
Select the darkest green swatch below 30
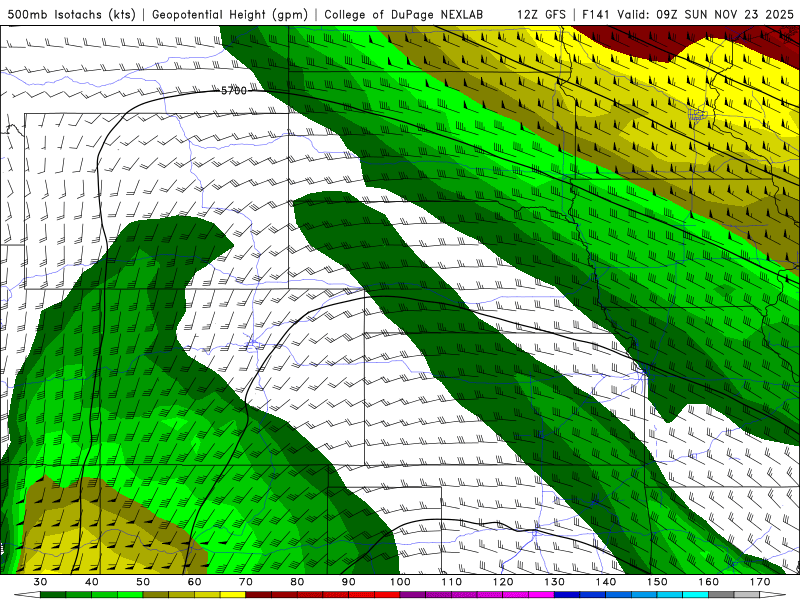pyautogui.click(x=53, y=595)
